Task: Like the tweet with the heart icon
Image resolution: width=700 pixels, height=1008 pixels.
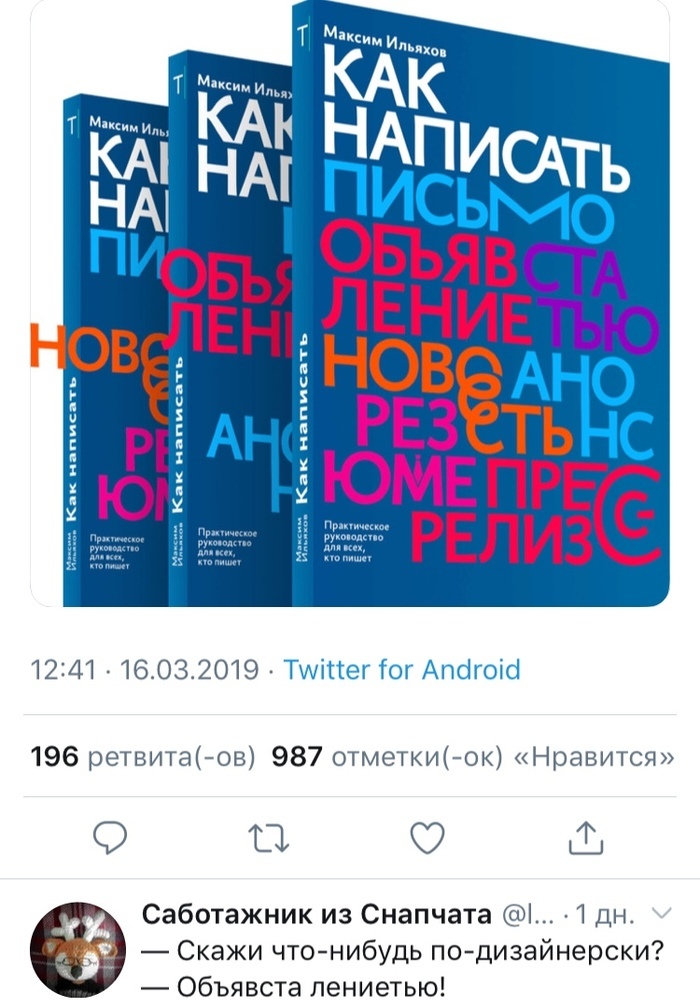Action: pyautogui.click(x=427, y=838)
